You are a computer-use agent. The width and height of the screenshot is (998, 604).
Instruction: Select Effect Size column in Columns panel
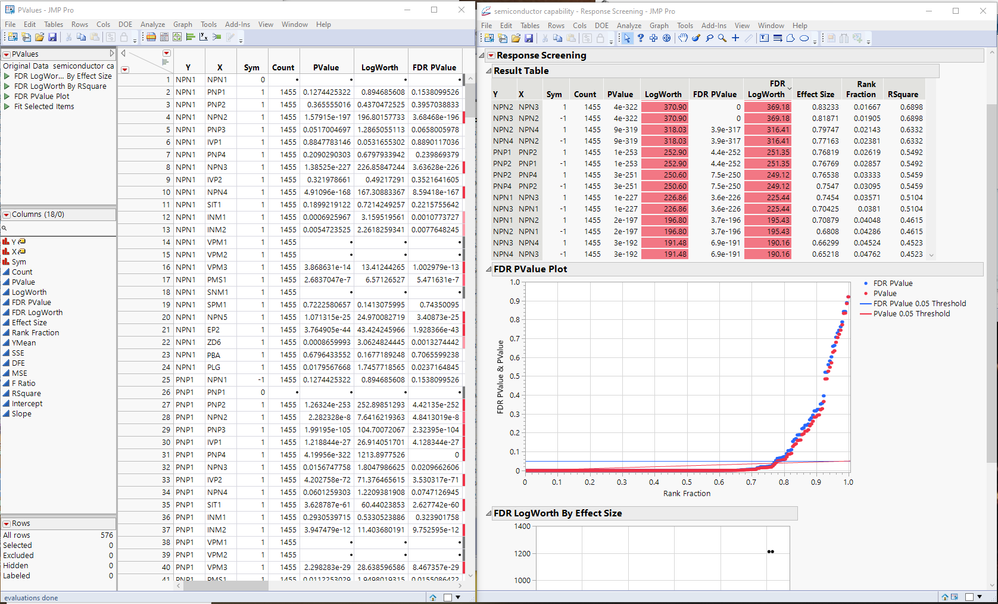[29, 323]
